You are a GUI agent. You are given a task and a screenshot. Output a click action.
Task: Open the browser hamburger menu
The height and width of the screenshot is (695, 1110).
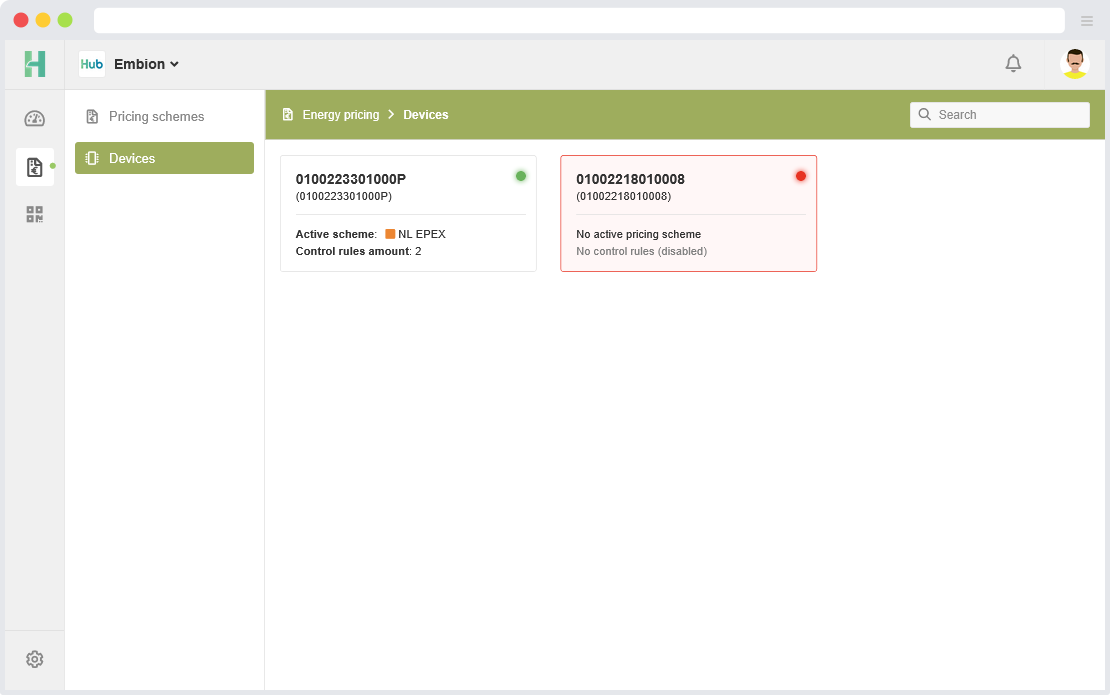(1087, 21)
